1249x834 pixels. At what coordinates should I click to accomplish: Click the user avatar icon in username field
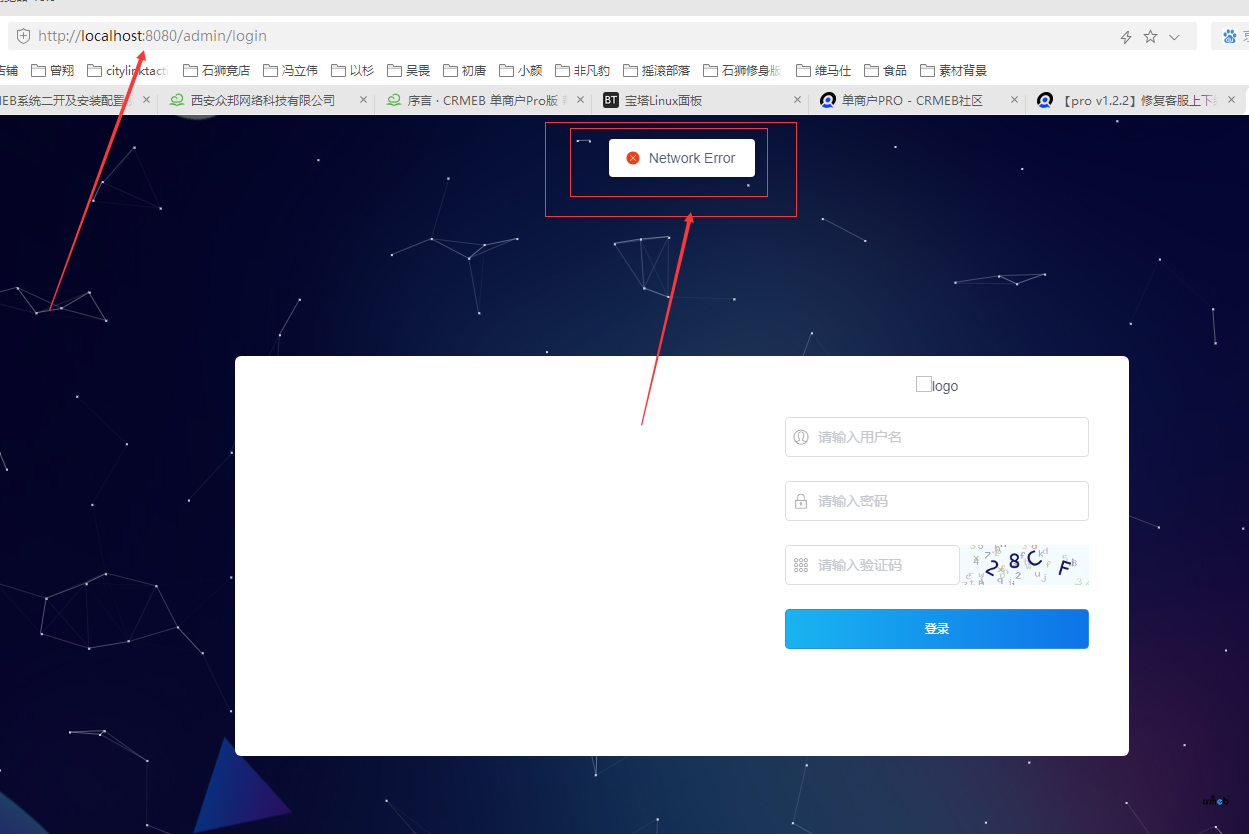pyautogui.click(x=801, y=437)
